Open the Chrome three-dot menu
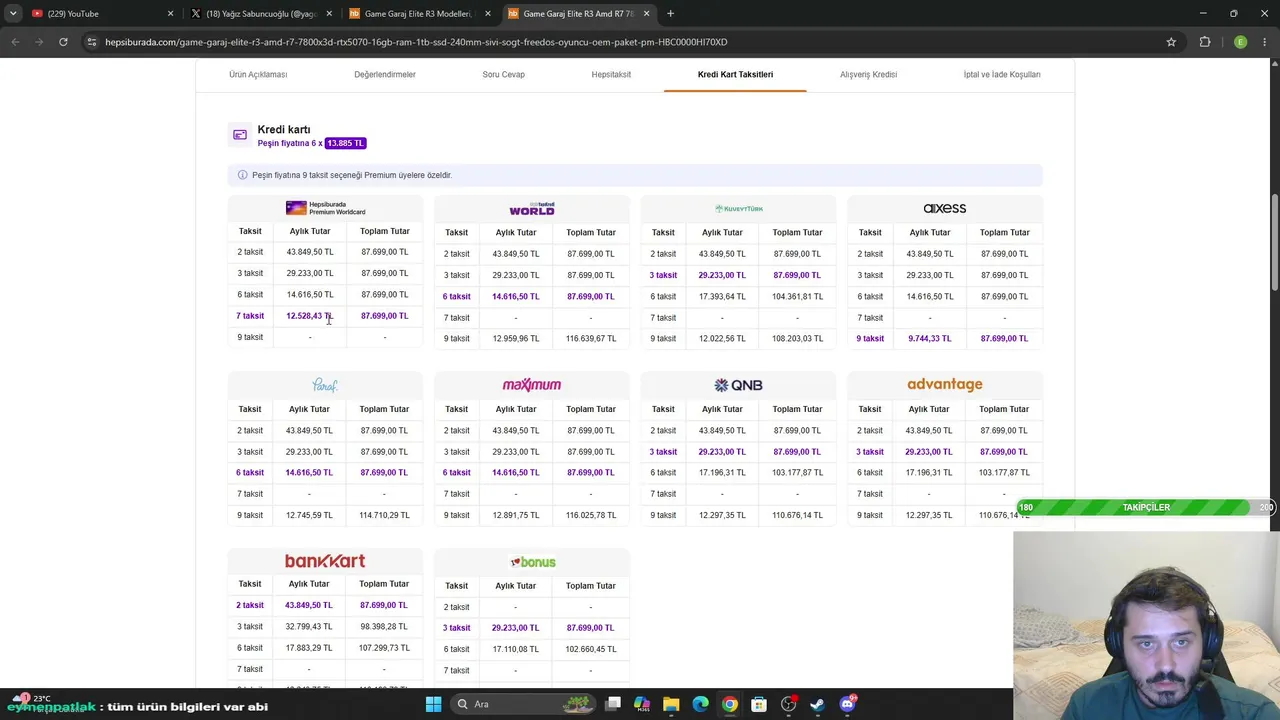This screenshot has width=1280, height=720. click(x=1265, y=42)
